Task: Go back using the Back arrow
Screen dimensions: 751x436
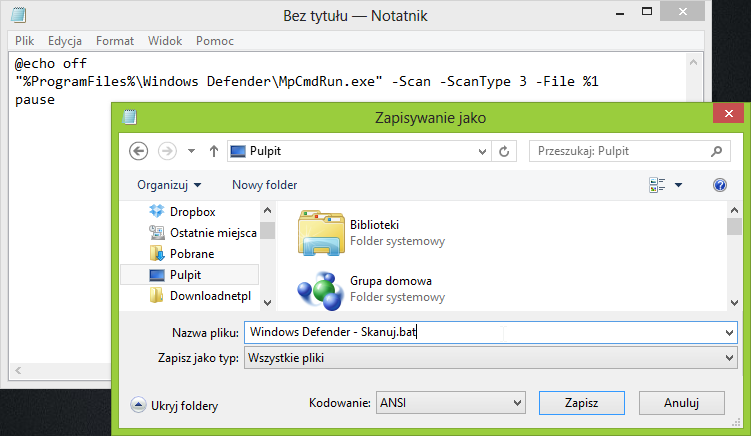Action: pos(138,151)
